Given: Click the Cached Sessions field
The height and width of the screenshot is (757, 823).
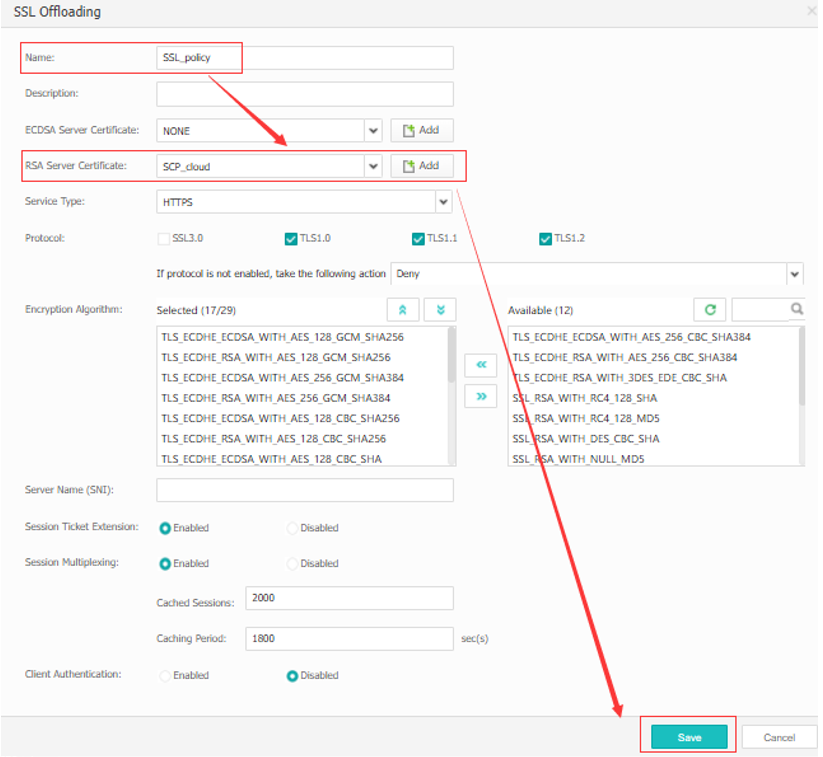Looking at the screenshot, I should [350, 598].
